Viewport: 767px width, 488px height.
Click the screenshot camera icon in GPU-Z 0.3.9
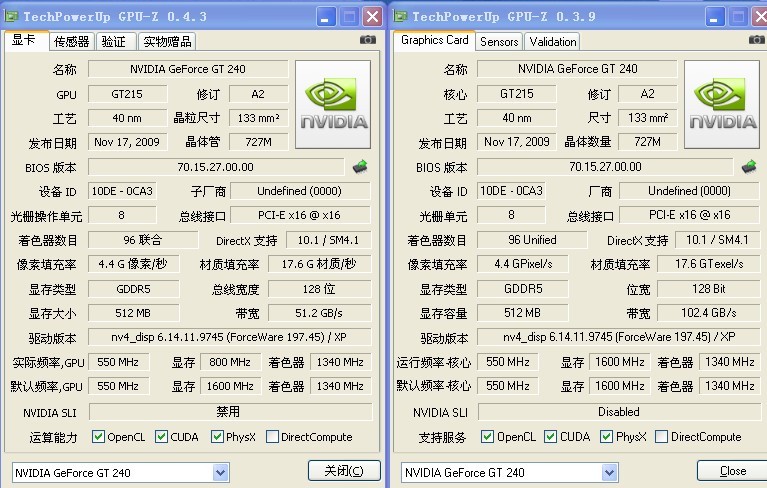coord(757,39)
